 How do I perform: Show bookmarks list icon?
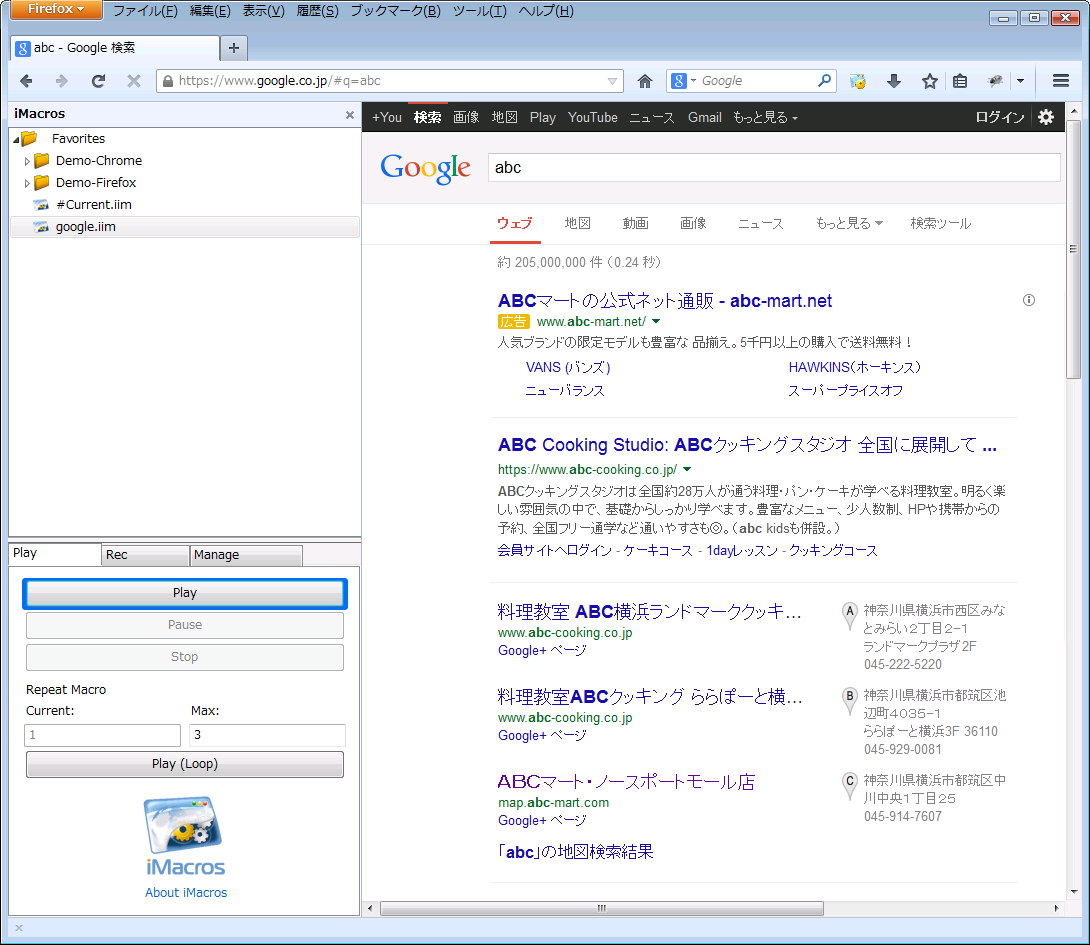[x=960, y=81]
